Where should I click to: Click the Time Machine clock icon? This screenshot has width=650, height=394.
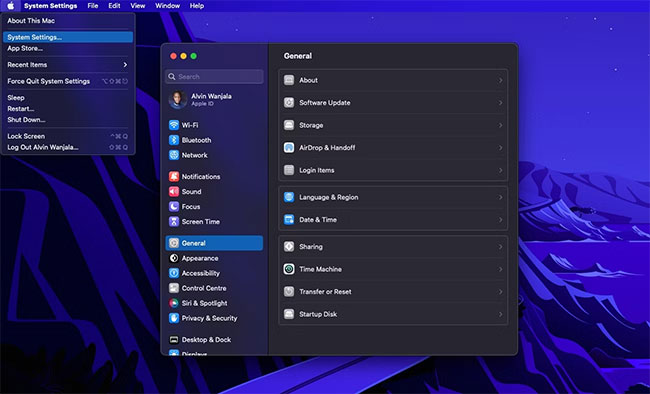pos(289,269)
